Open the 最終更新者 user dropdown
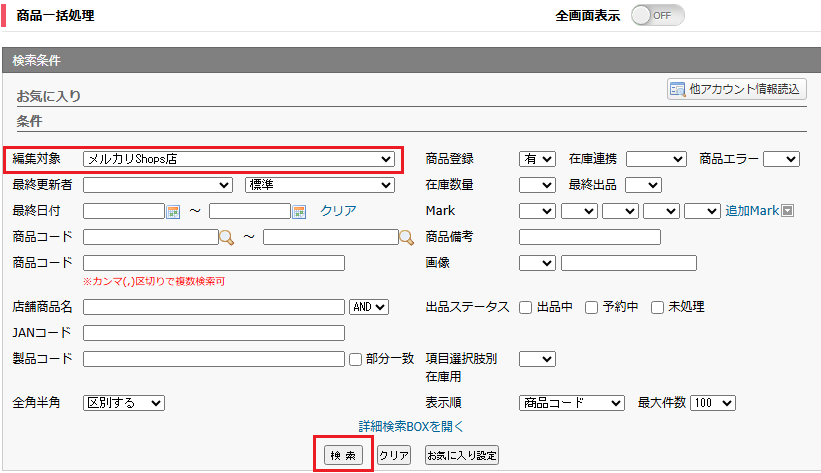The image size is (821, 473). point(158,185)
